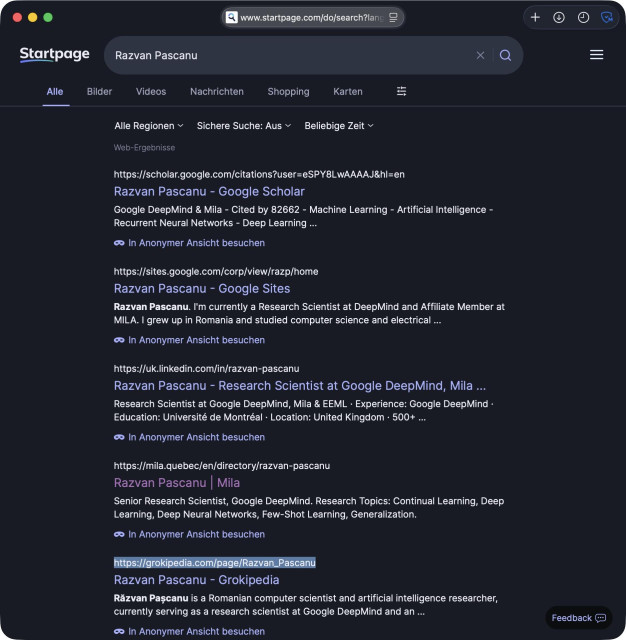Open the hamburger menu
This screenshot has height=640, width=626.
(596, 55)
